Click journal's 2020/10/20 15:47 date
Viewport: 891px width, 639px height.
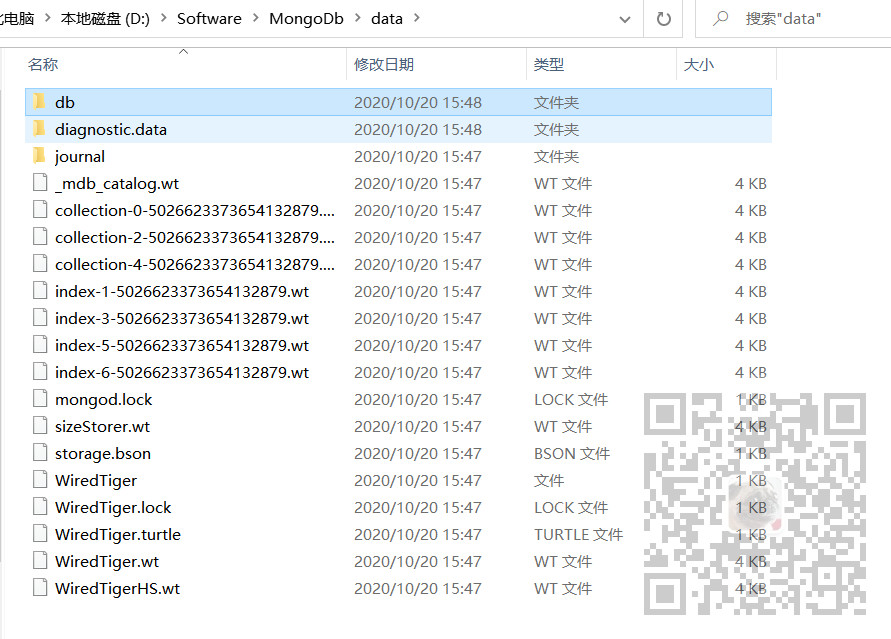(x=418, y=156)
